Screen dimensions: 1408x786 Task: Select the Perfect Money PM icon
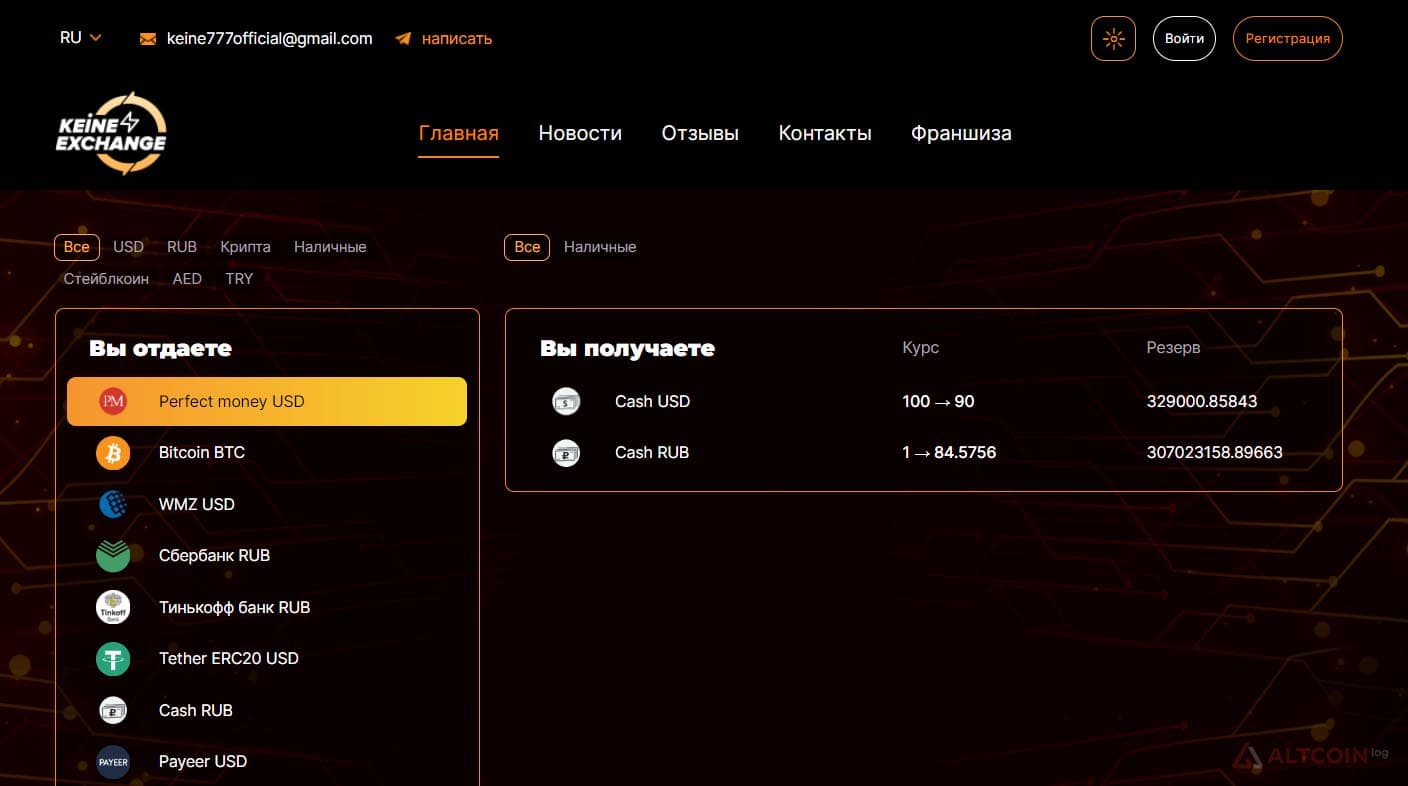tap(113, 401)
